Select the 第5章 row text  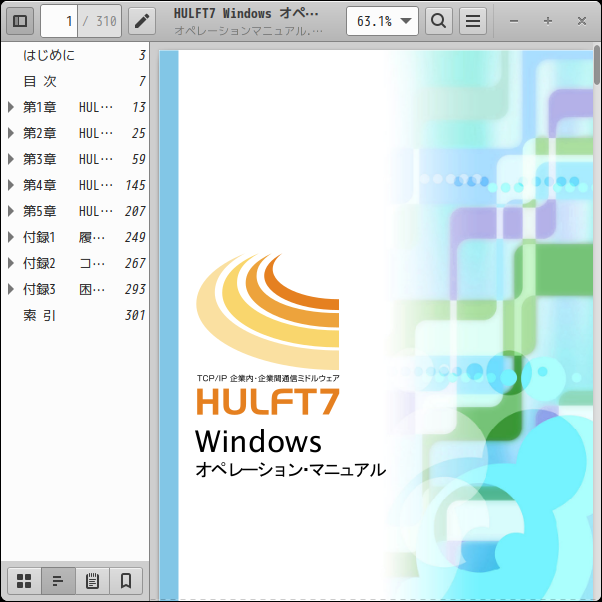68,211
